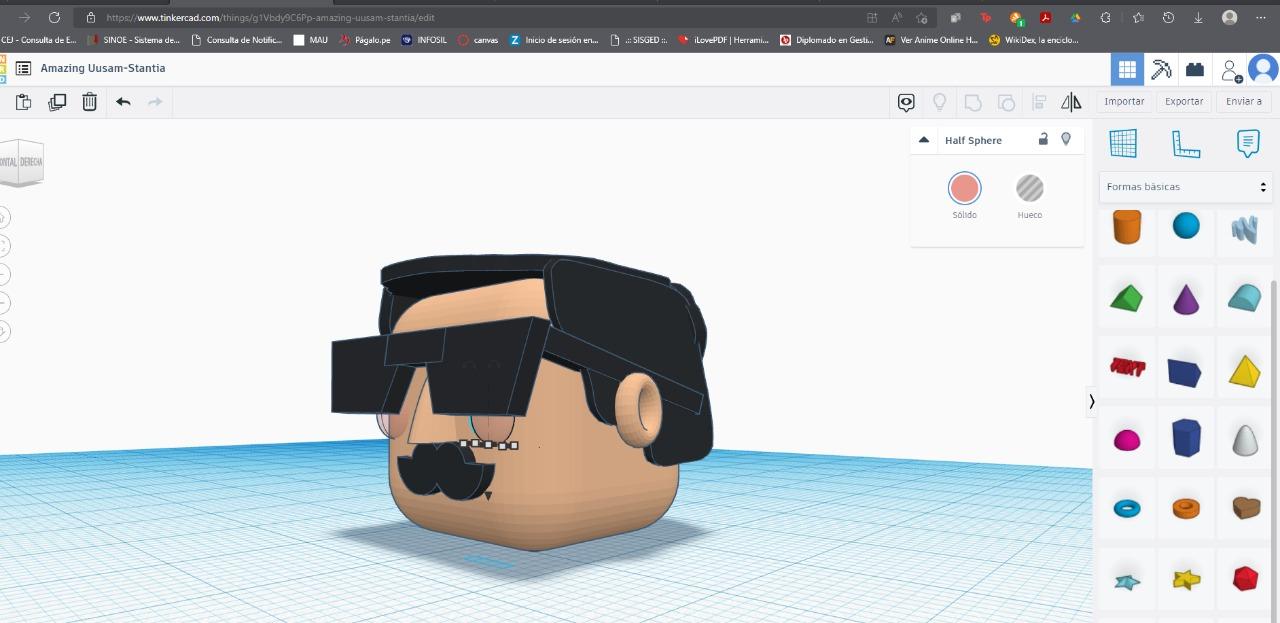This screenshot has width=1280, height=623.
Task: Toggle the show-all eye icon
Action: click(906, 102)
